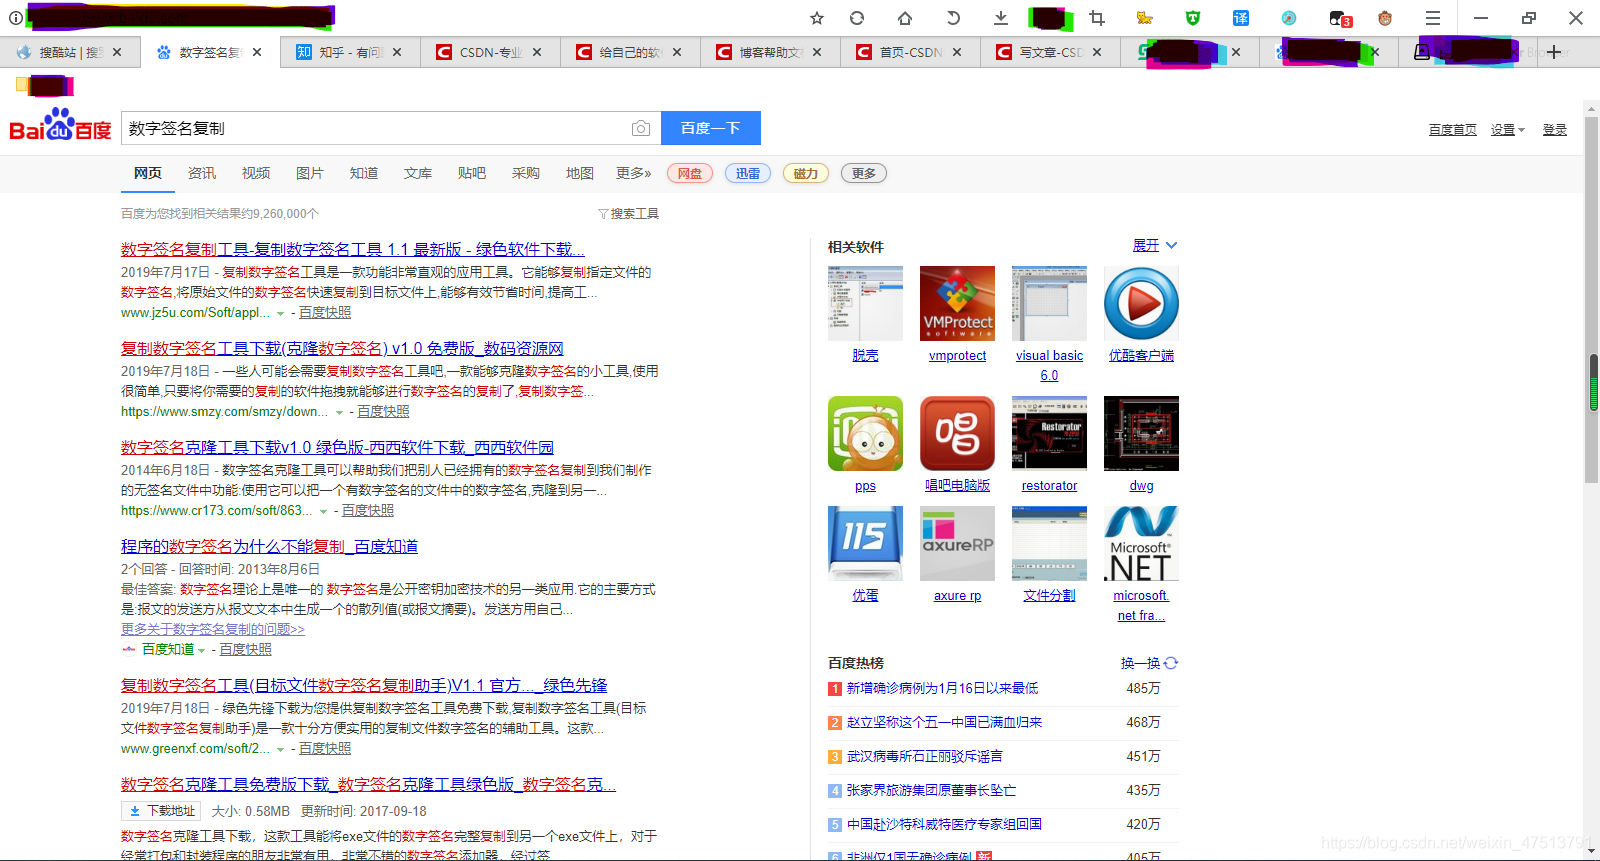The width and height of the screenshot is (1600, 861).
Task: Refresh the Baidu hot list with 换一换
Action: pos(1149,663)
